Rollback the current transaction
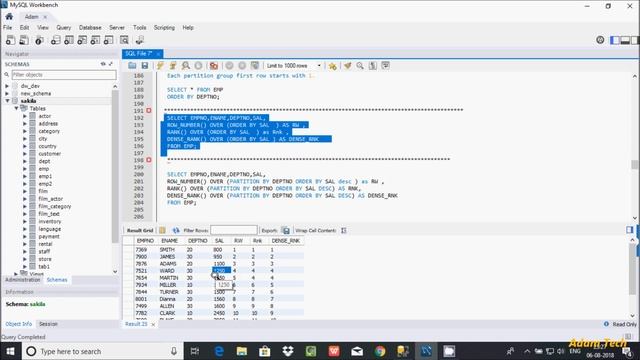This screenshot has height=360, width=640. [242, 66]
